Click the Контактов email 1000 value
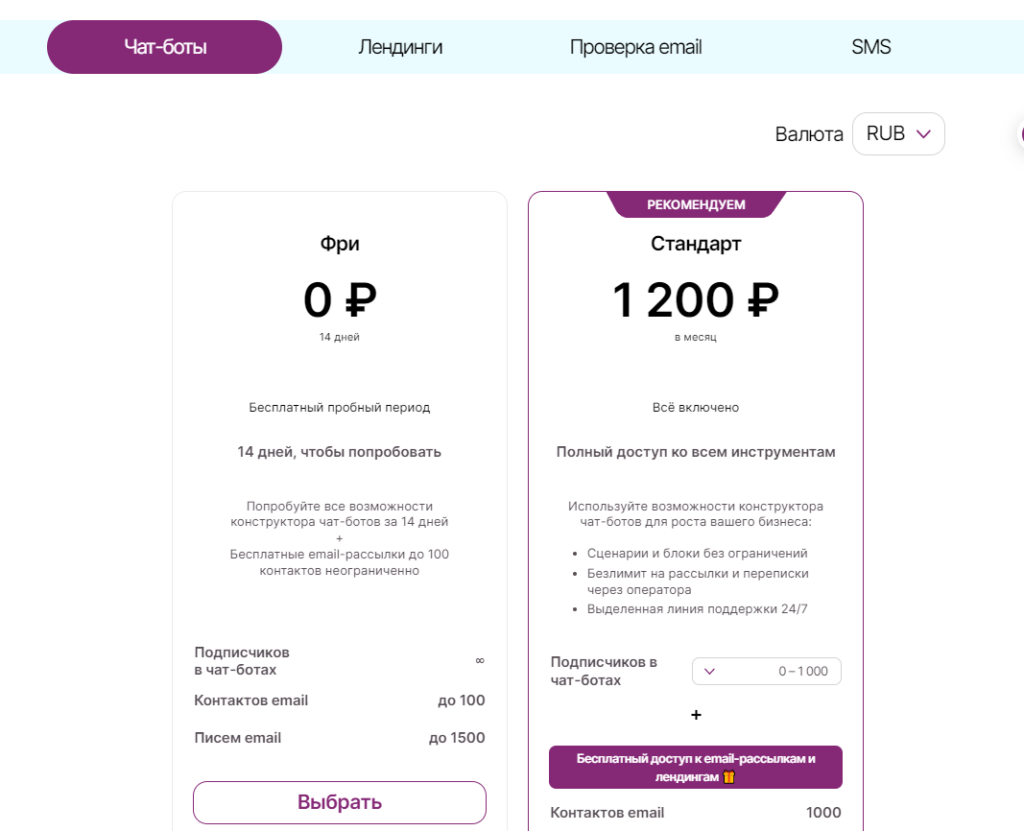Viewport: 1024px width, 831px height. coord(823,812)
